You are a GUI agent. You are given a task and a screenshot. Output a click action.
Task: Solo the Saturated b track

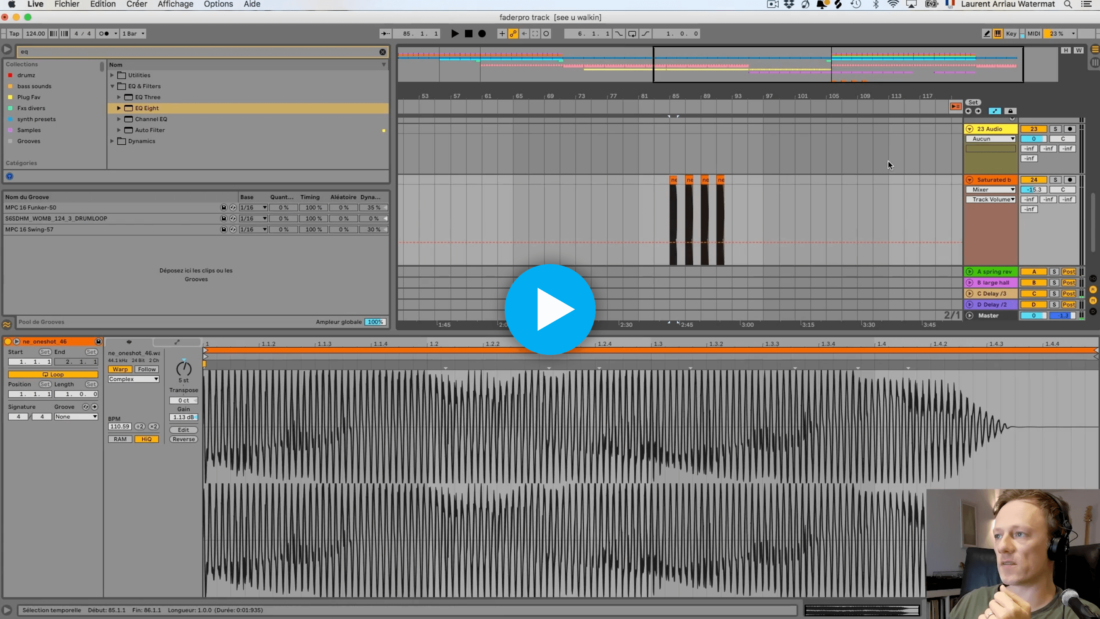[1055, 180]
